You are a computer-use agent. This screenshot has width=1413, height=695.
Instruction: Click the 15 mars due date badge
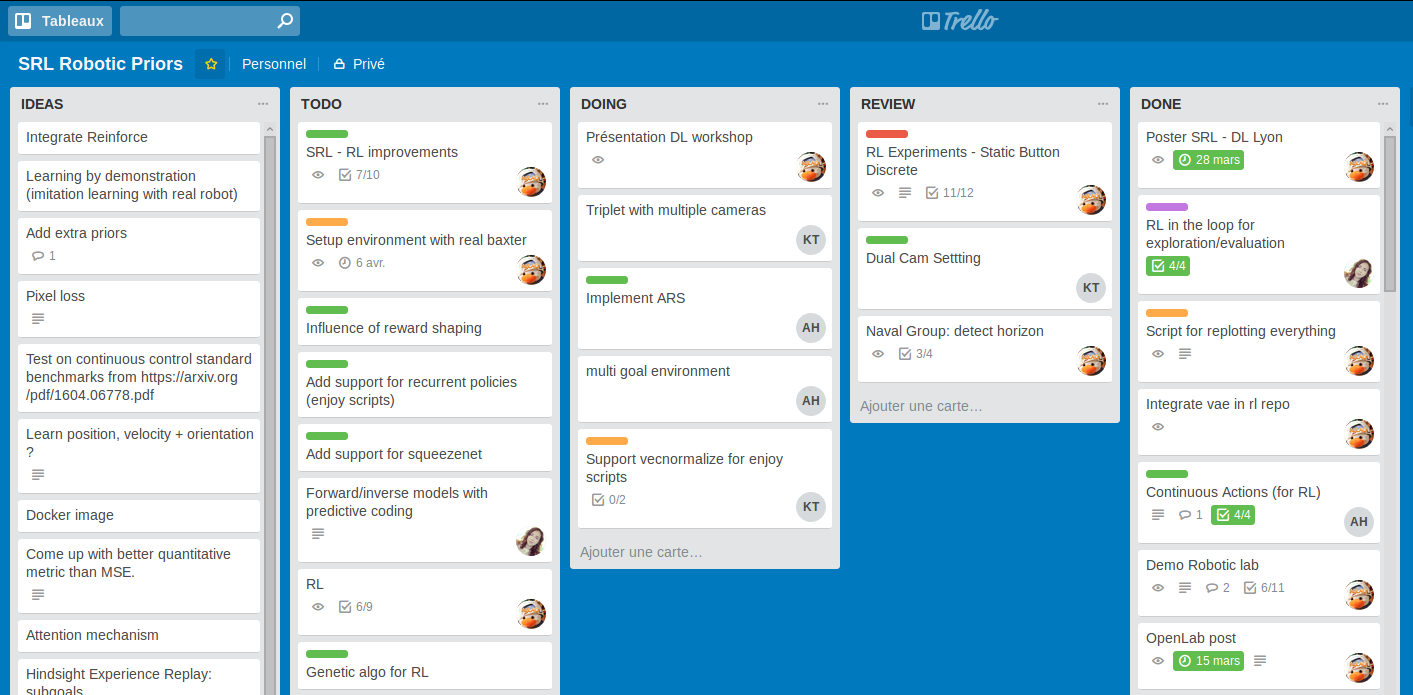1208,661
